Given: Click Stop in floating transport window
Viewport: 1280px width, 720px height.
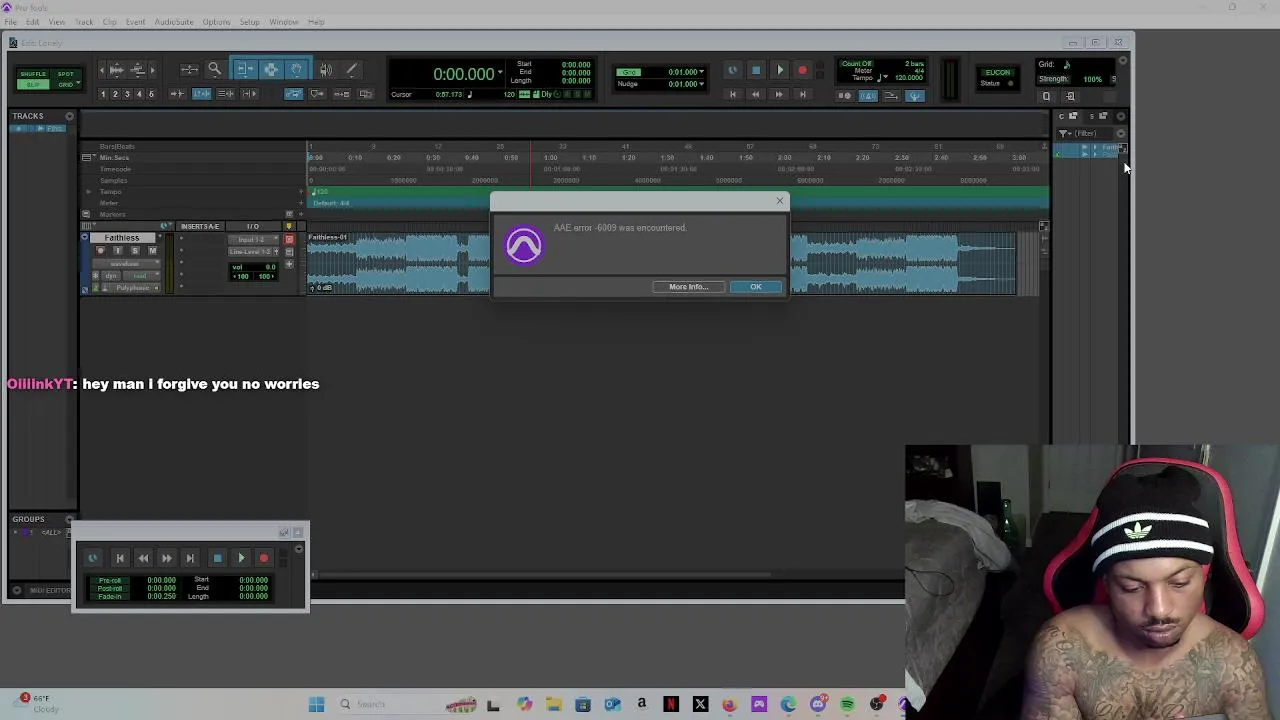Looking at the screenshot, I should [x=217, y=559].
